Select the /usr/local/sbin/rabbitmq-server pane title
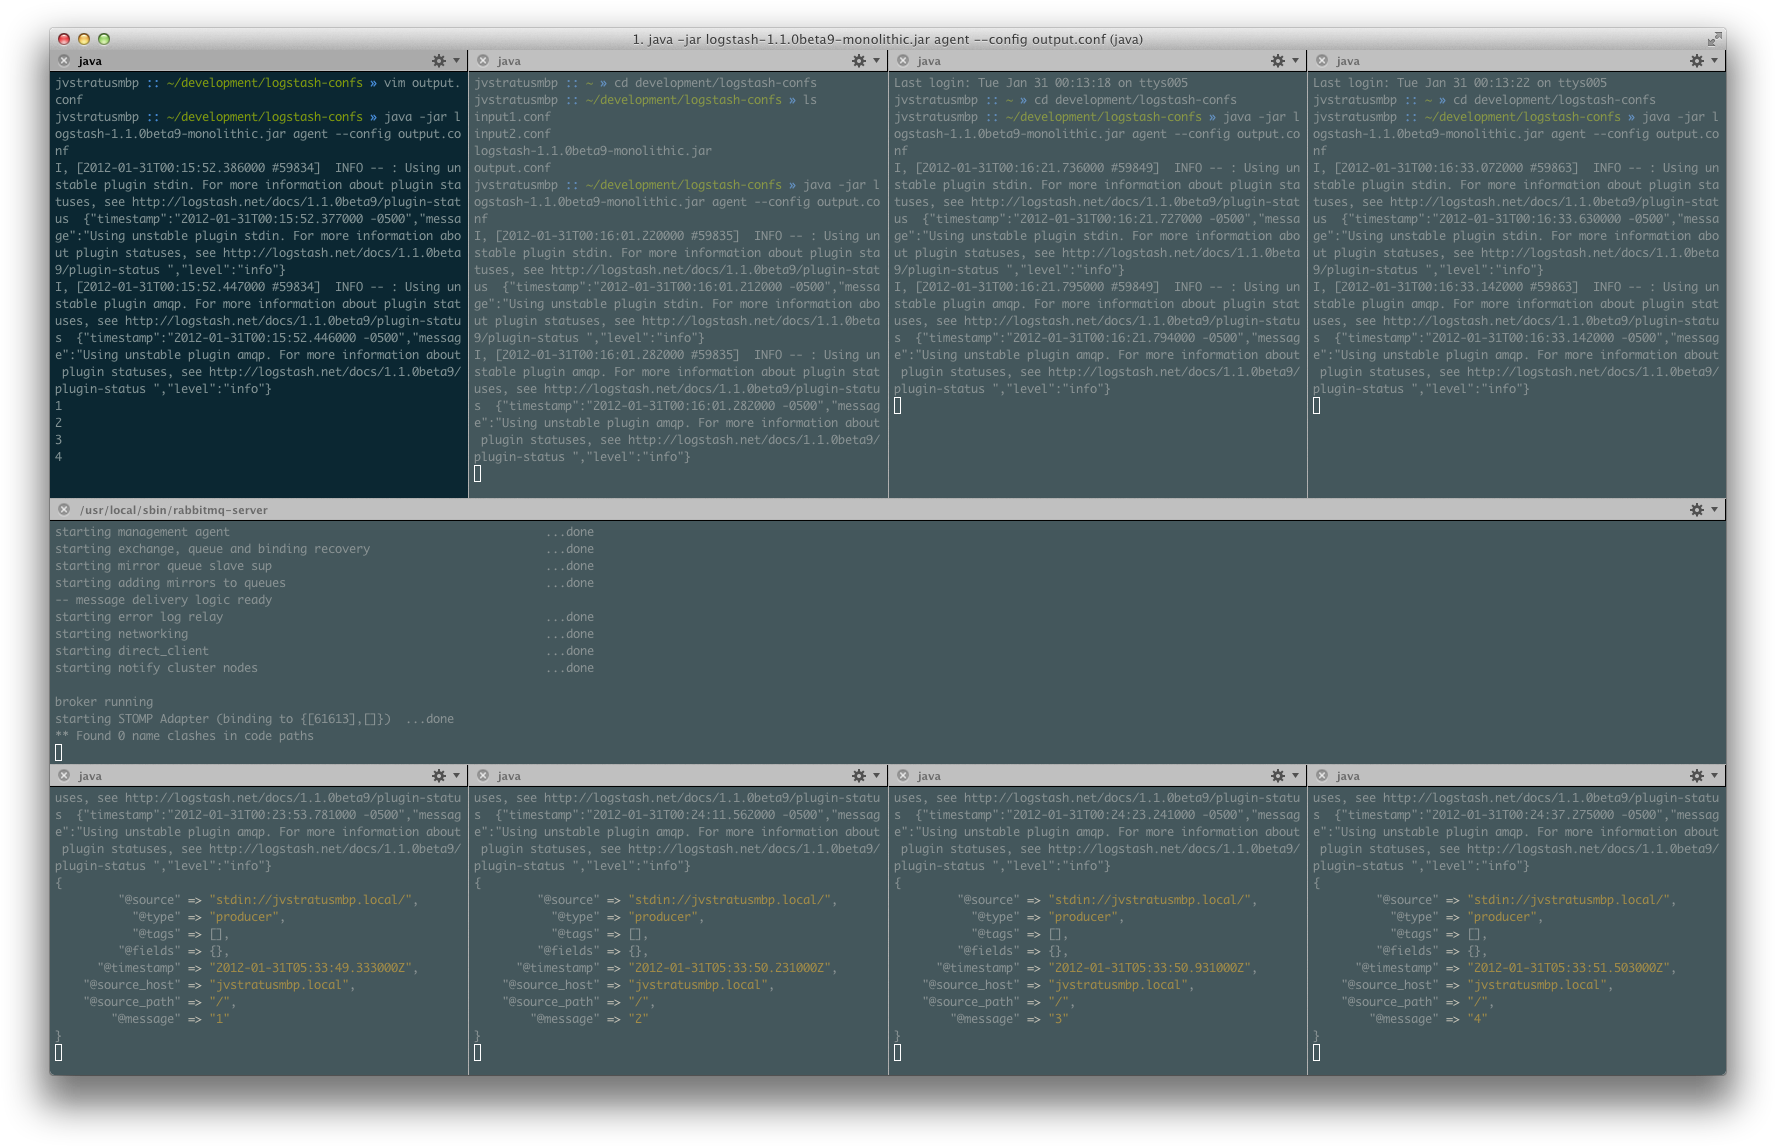 click(x=173, y=510)
